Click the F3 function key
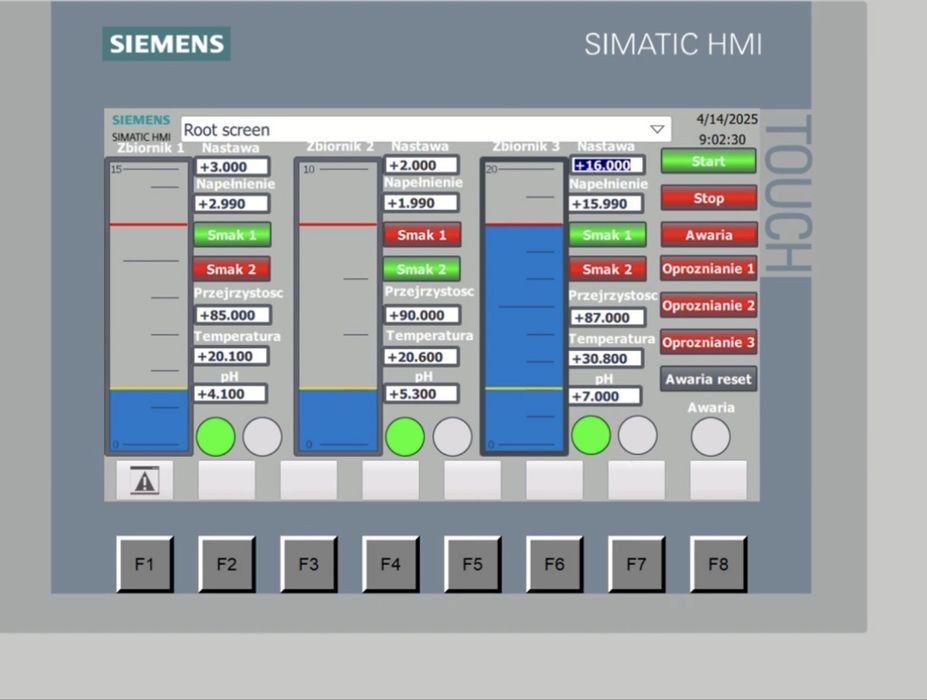The image size is (927, 700). 309,565
